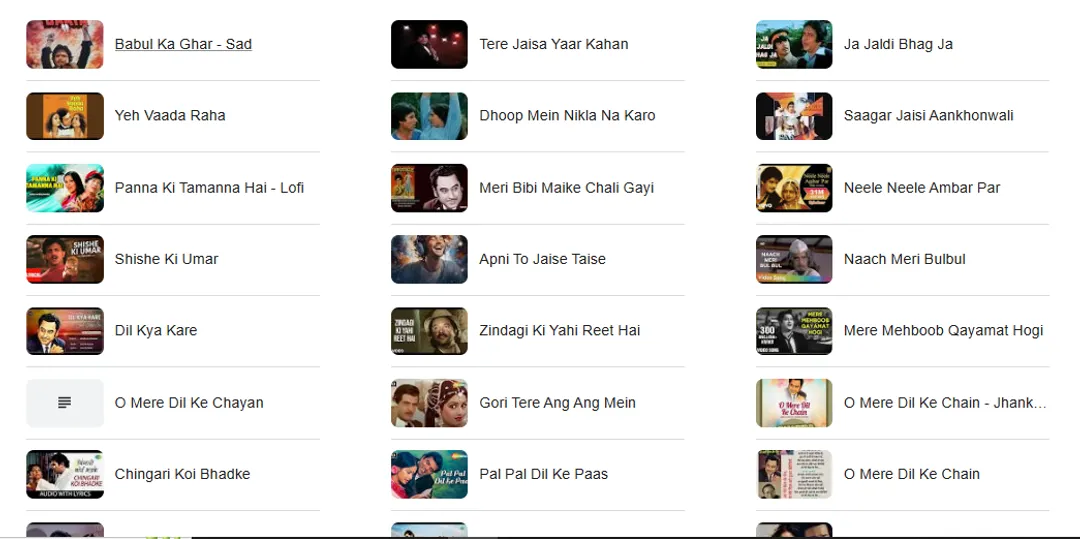Open the Babul Ka Ghar - Sad link
The height and width of the screenshot is (539, 1080).
[x=183, y=44]
